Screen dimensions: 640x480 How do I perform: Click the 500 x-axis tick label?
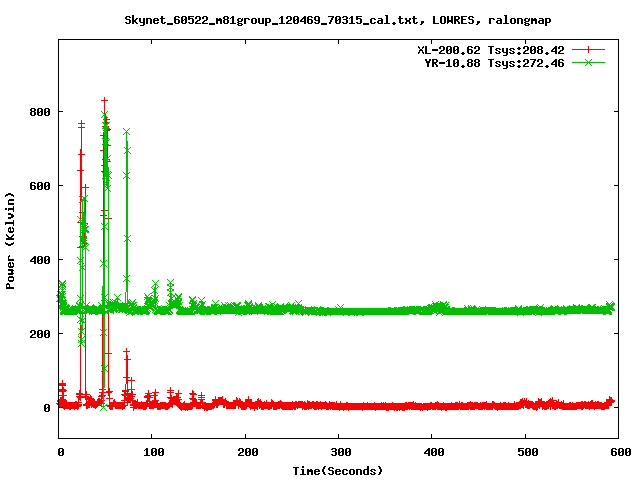(x=527, y=452)
